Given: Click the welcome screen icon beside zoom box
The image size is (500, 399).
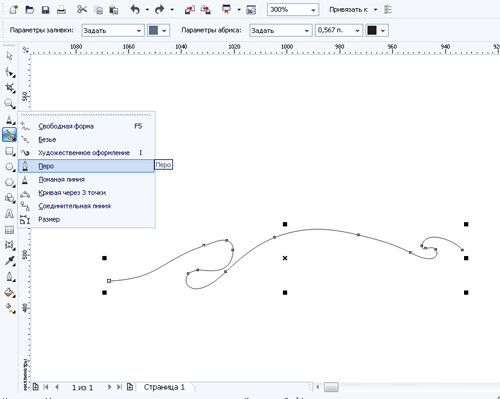Looking at the screenshot, I should pyautogui.click(x=251, y=10).
